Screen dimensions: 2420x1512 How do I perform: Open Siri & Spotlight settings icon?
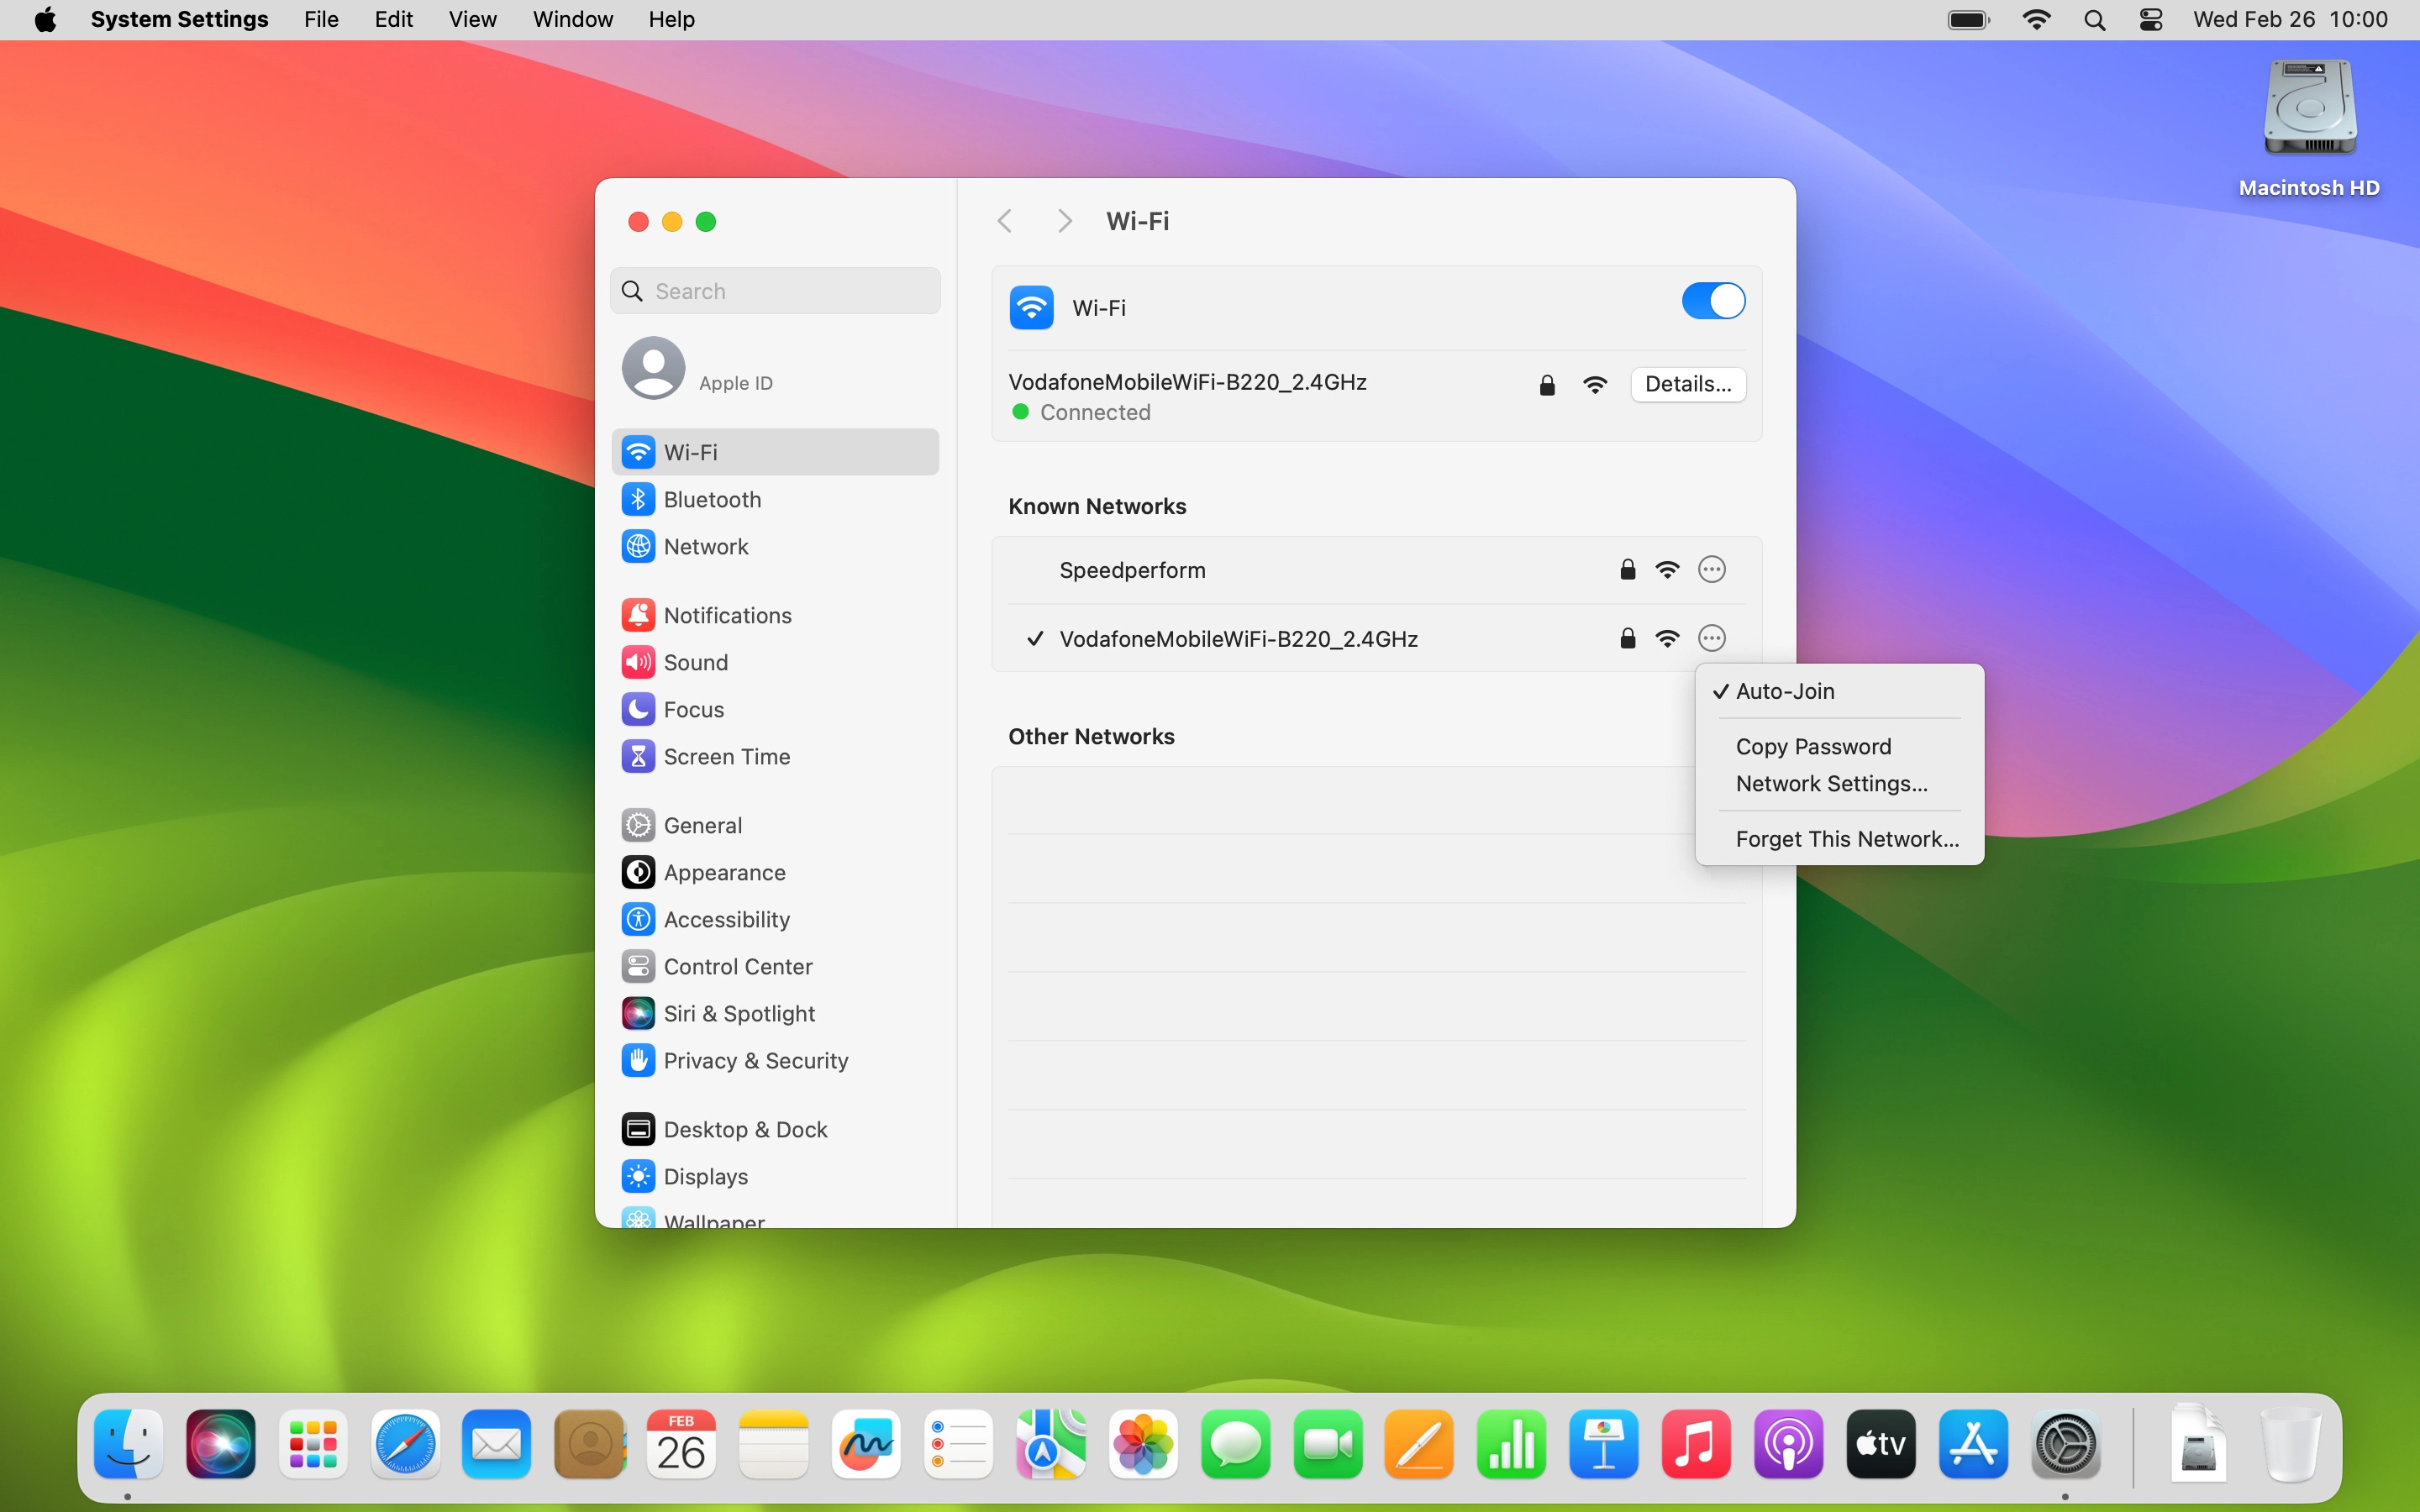coord(638,1013)
